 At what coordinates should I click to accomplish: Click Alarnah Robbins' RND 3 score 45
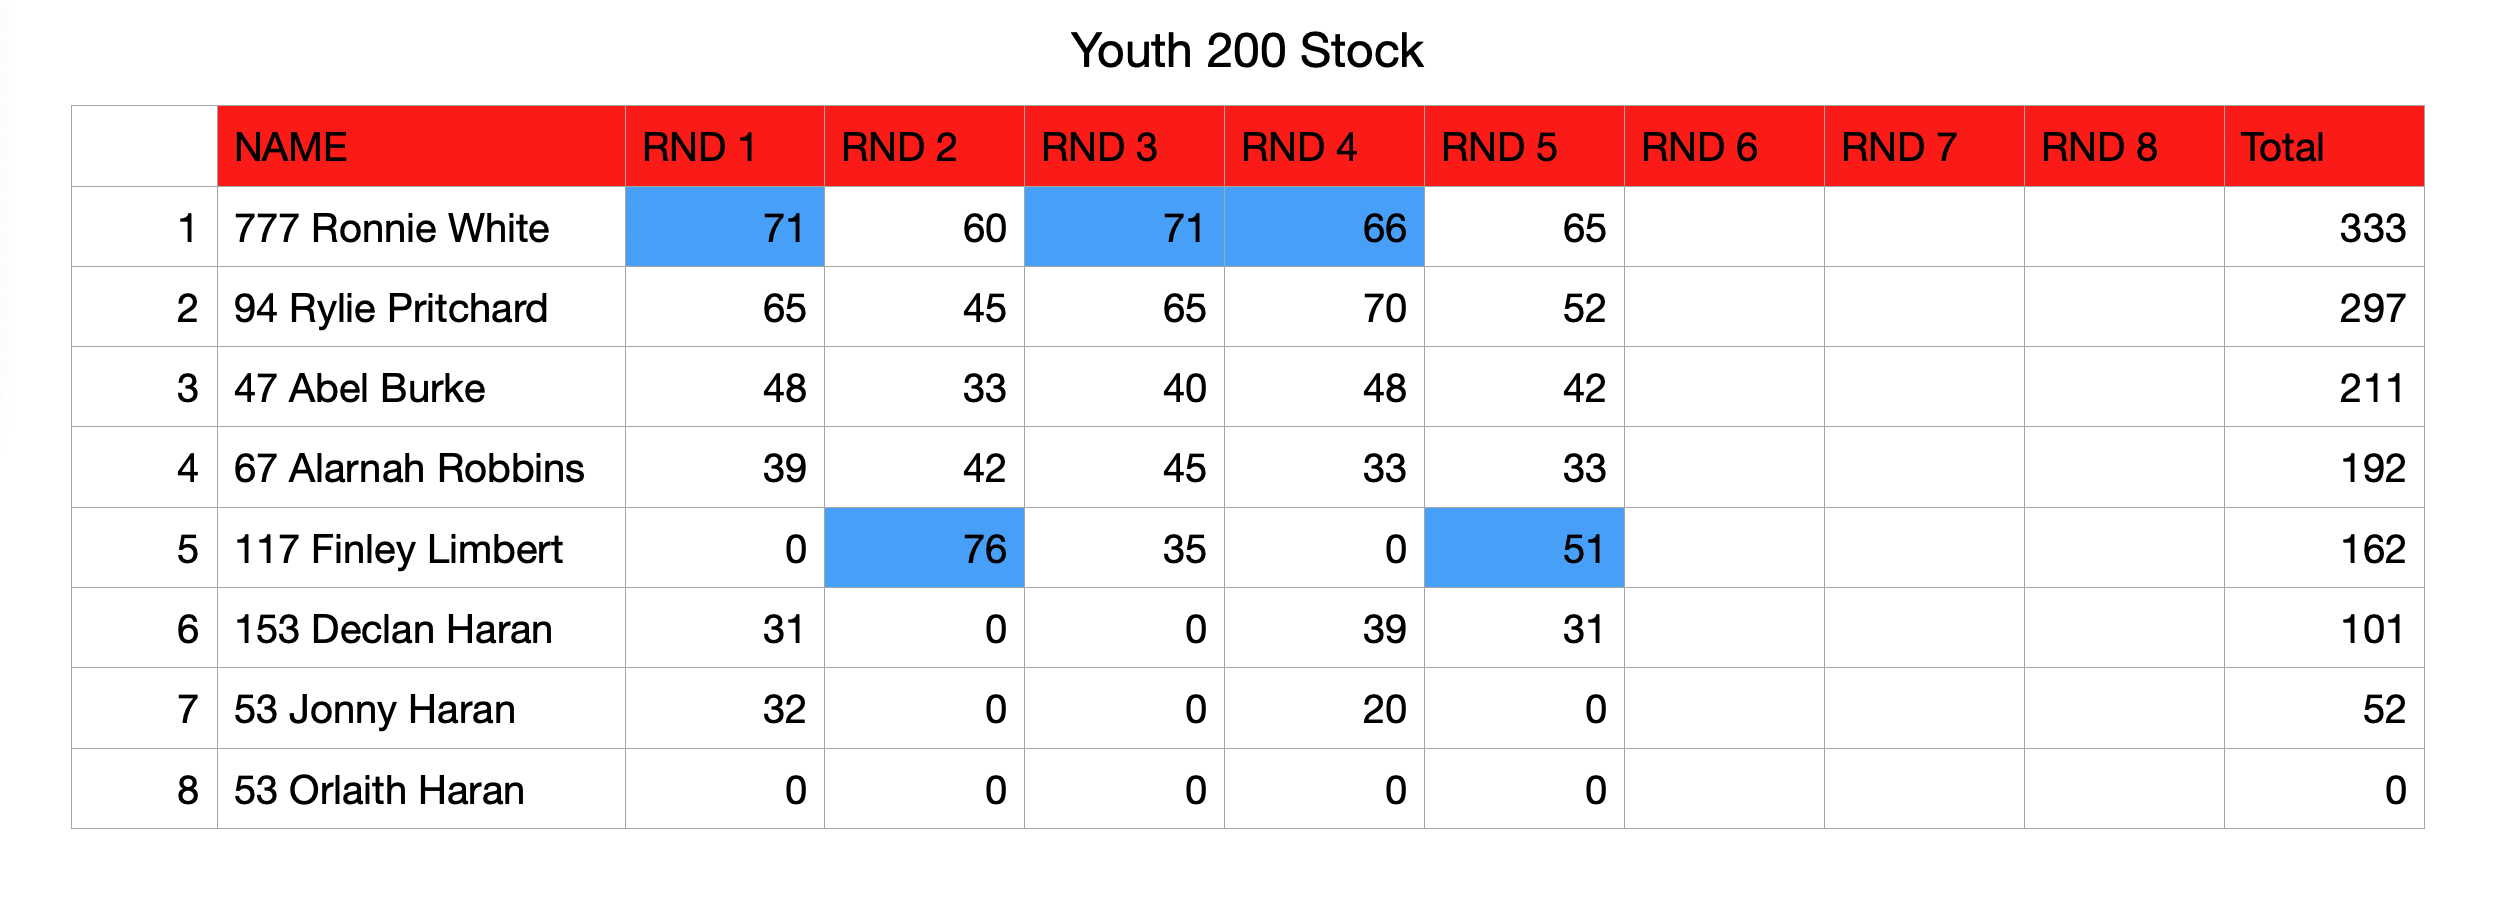[x=1124, y=467]
